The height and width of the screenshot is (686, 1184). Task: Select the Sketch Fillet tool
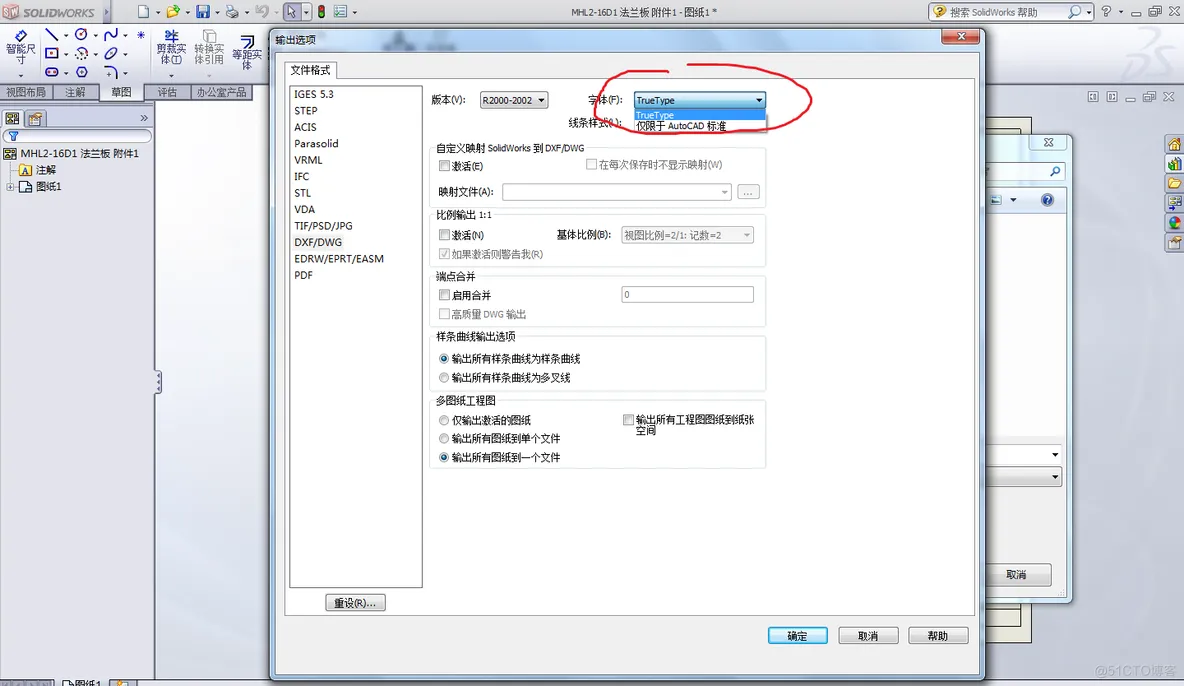(111, 73)
